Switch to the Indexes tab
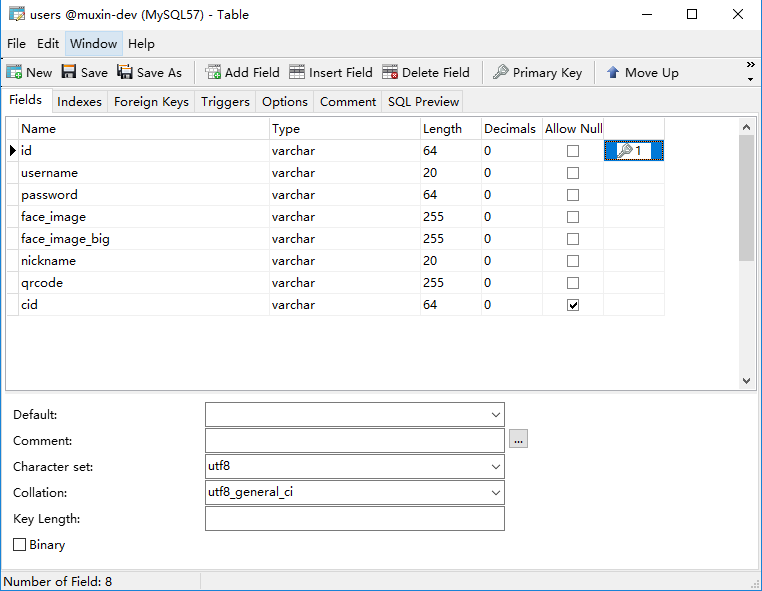This screenshot has height=591, width=762. click(x=79, y=102)
